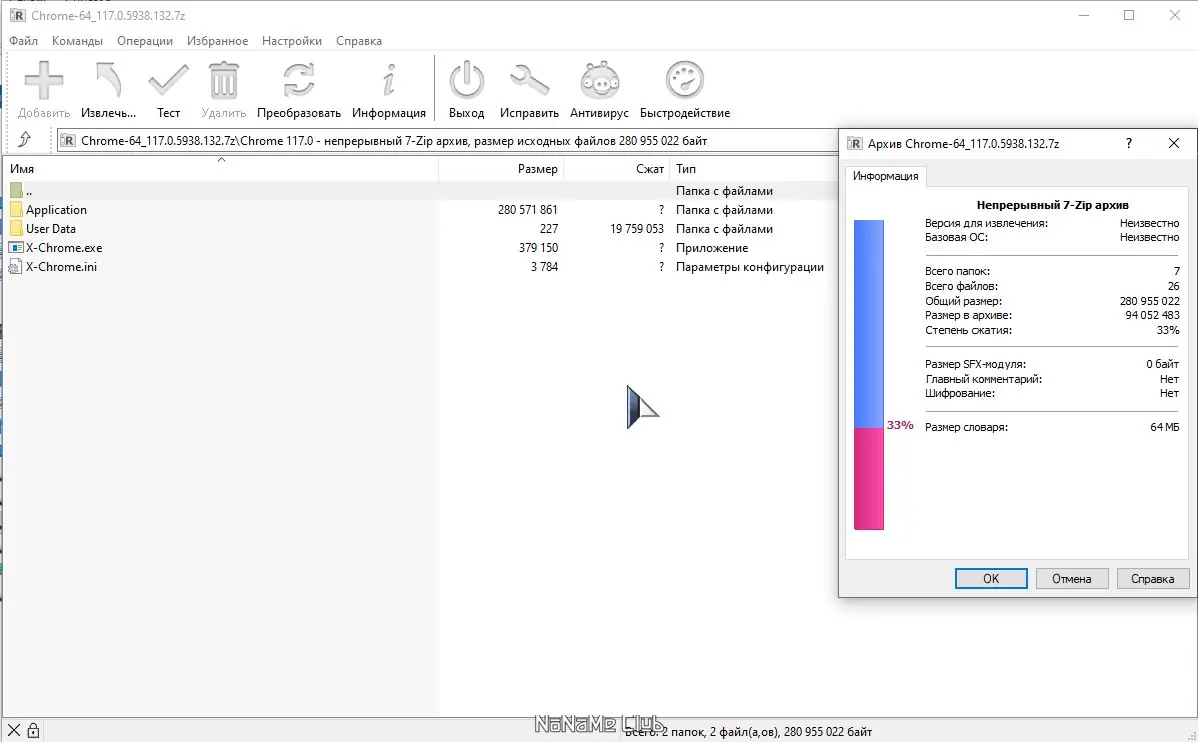Click the '..' entry to go up
Image resolution: width=1198 pixels, height=742 pixels.
[30, 190]
